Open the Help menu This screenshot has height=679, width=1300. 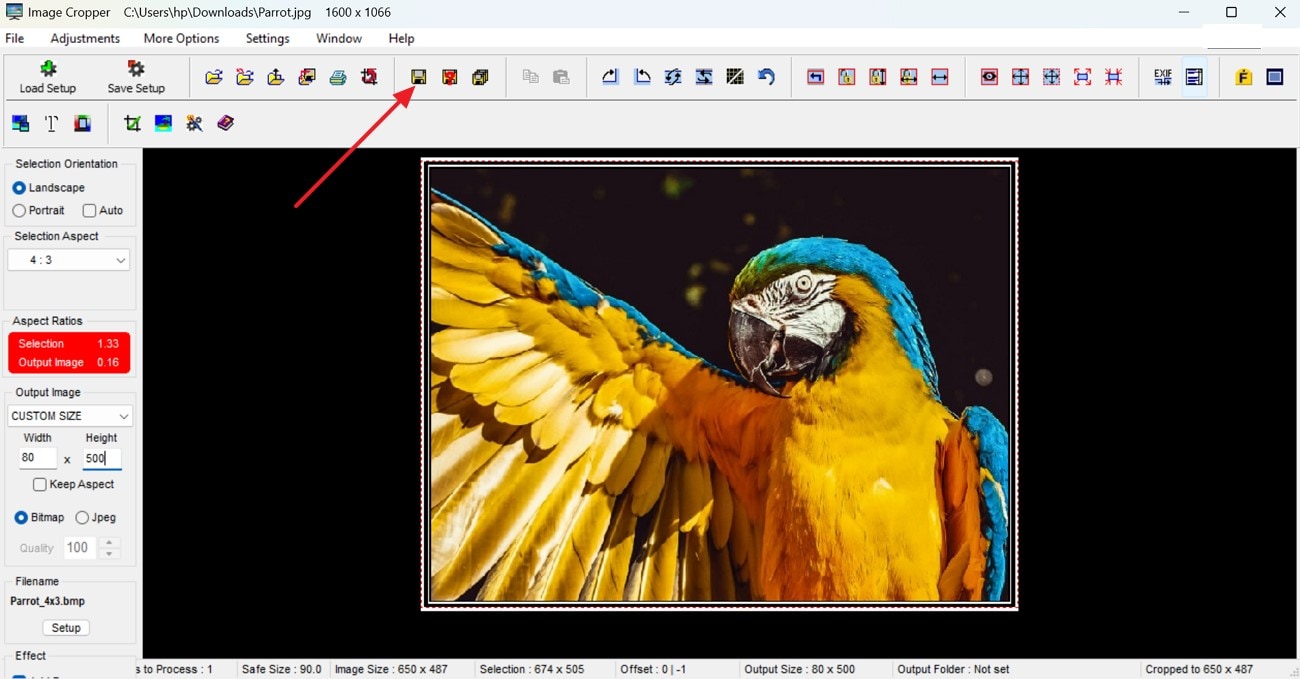click(x=401, y=38)
